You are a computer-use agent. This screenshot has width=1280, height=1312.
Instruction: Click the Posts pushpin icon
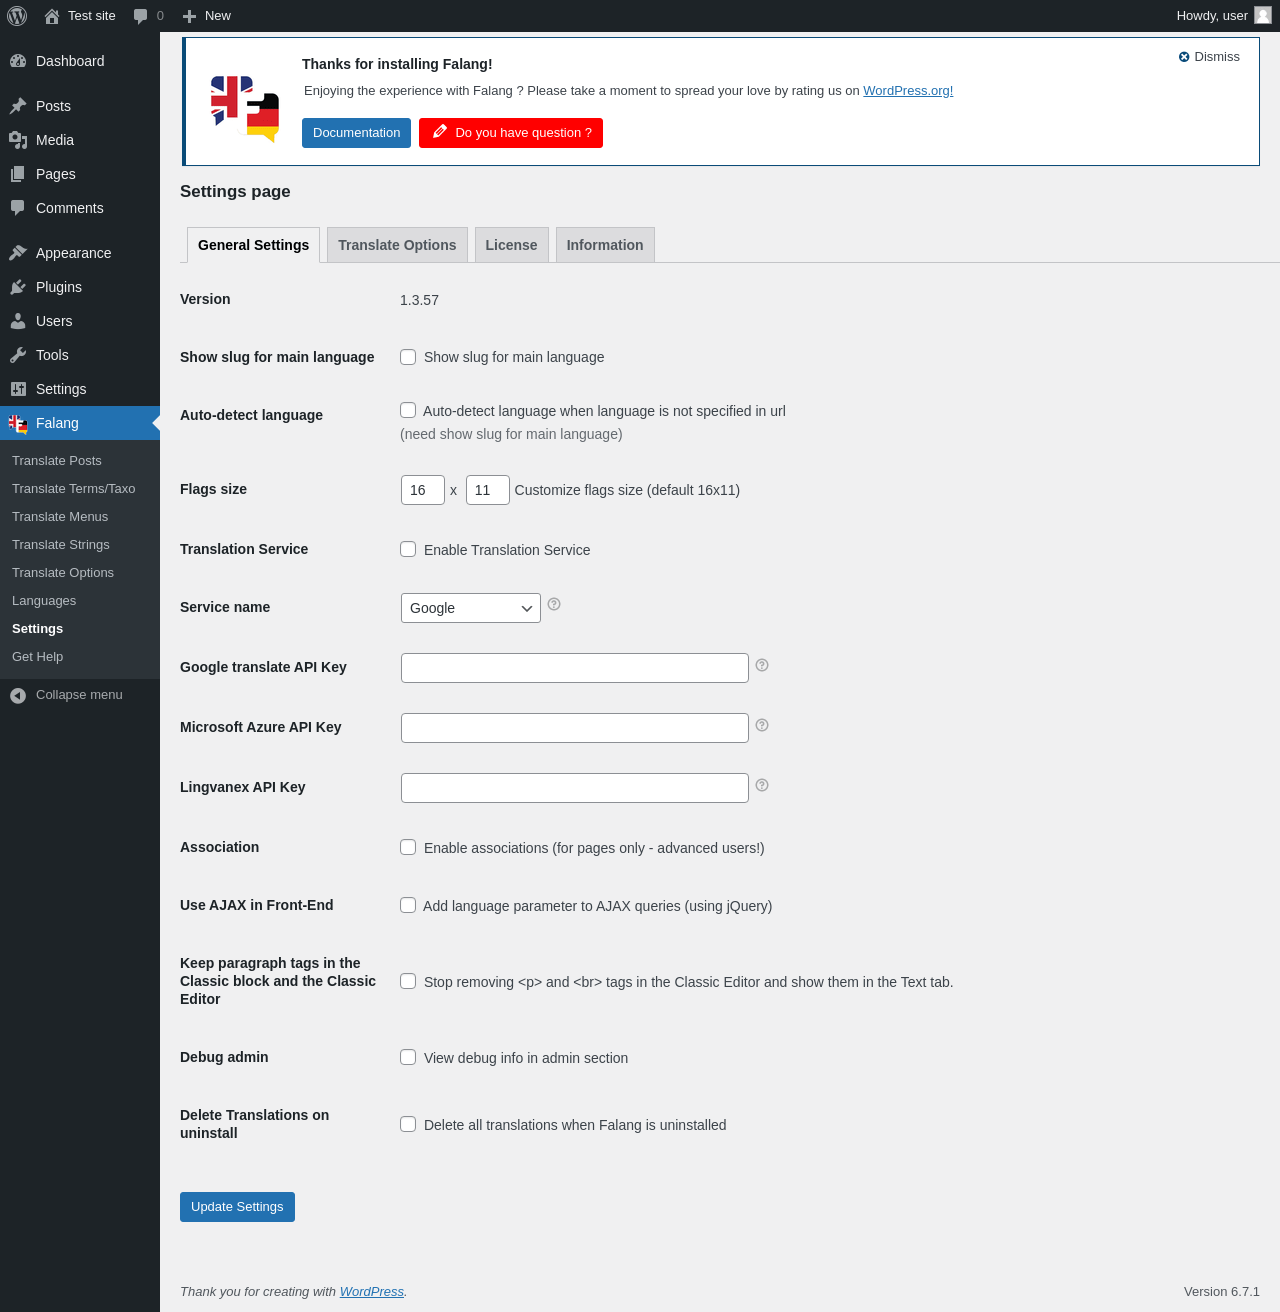coord(18,106)
